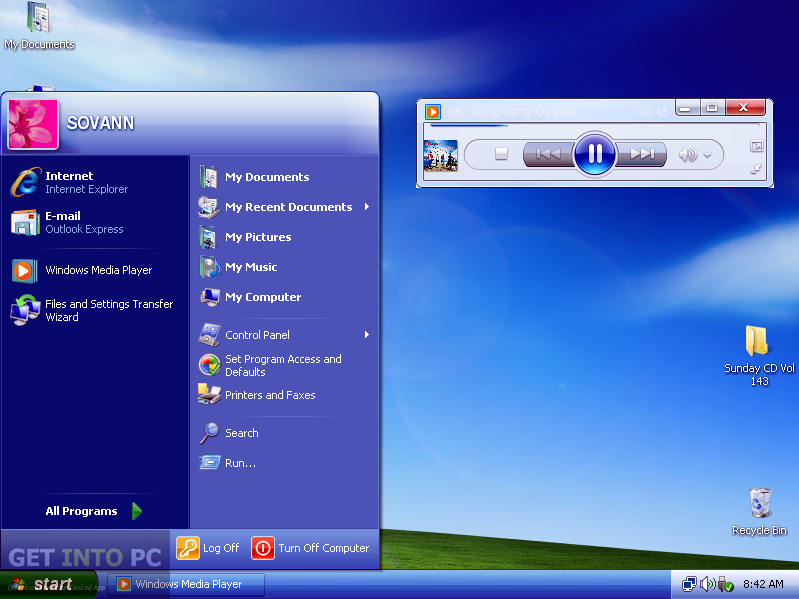Screen dimensions: 799x599
Task: Click the SOVANN user name
Action: (x=100, y=123)
